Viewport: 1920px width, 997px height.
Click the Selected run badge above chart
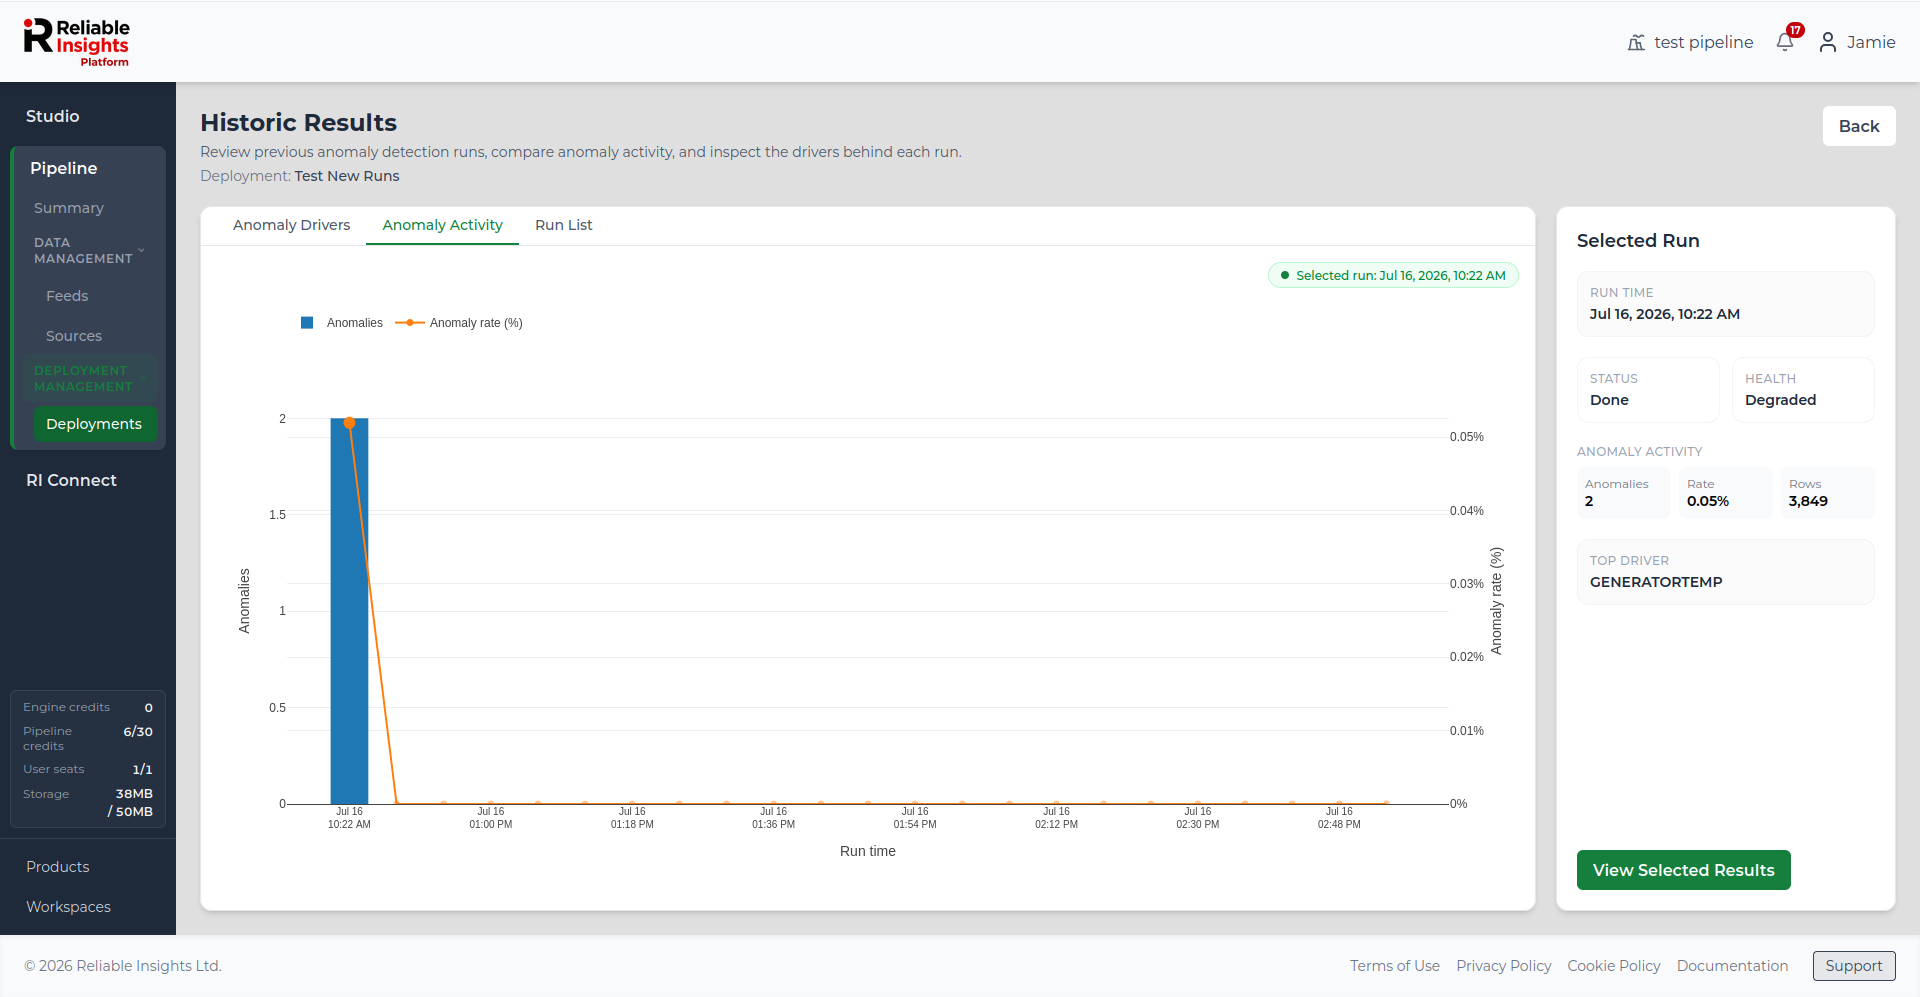[x=1393, y=275]
